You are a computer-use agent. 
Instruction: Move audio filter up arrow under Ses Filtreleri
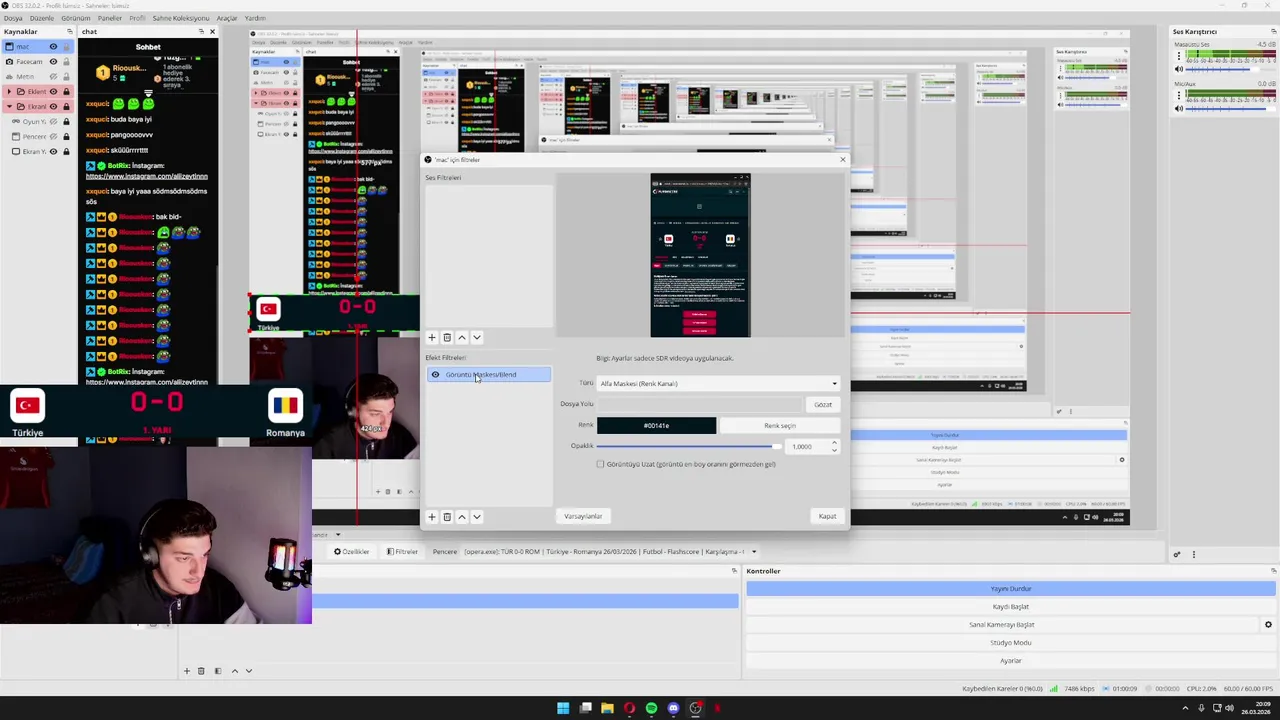pos(462,337)
